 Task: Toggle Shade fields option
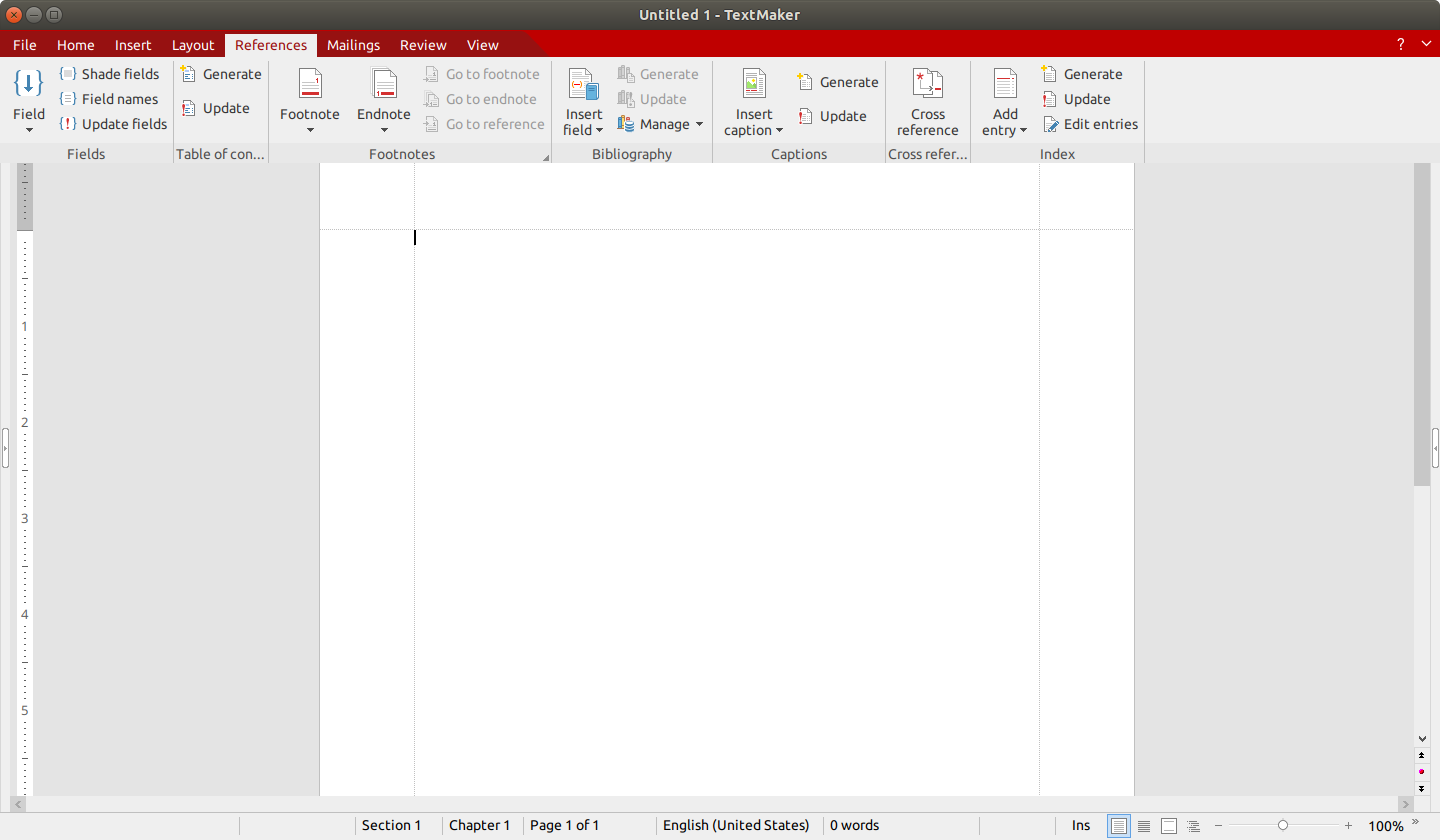tap(110, 74)
